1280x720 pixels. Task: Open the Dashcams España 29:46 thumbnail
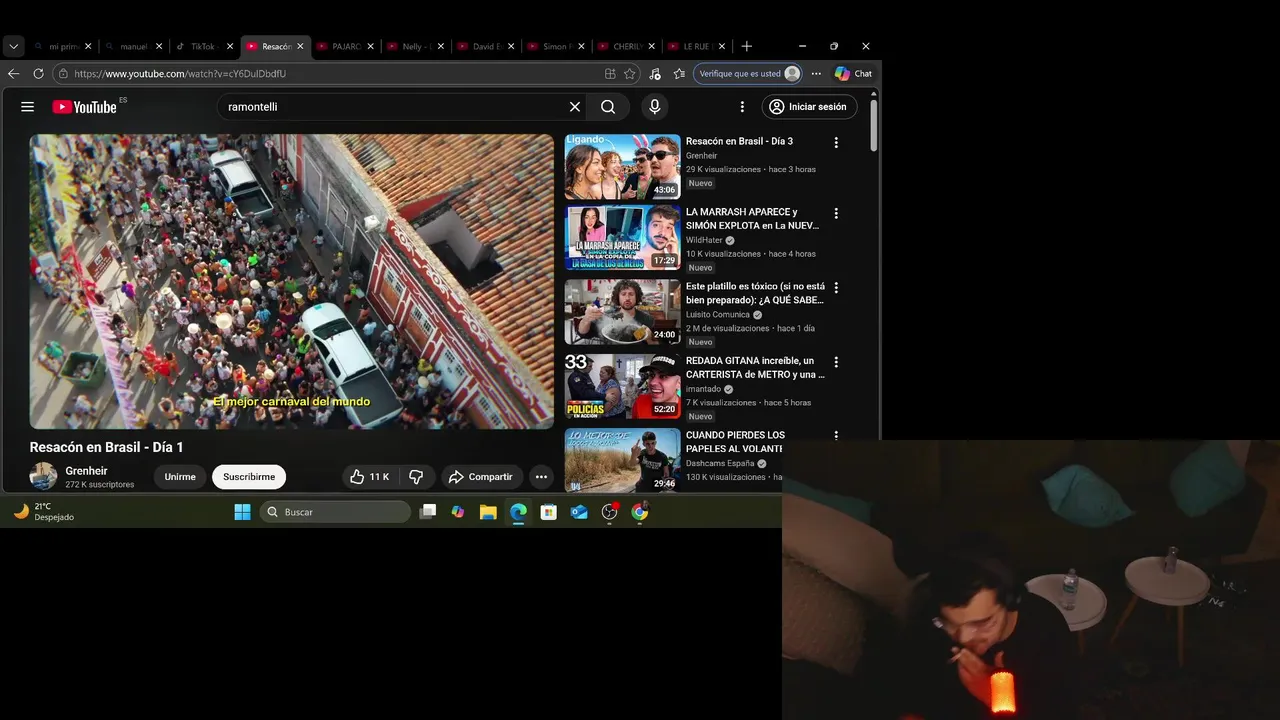tap(623, 460)
